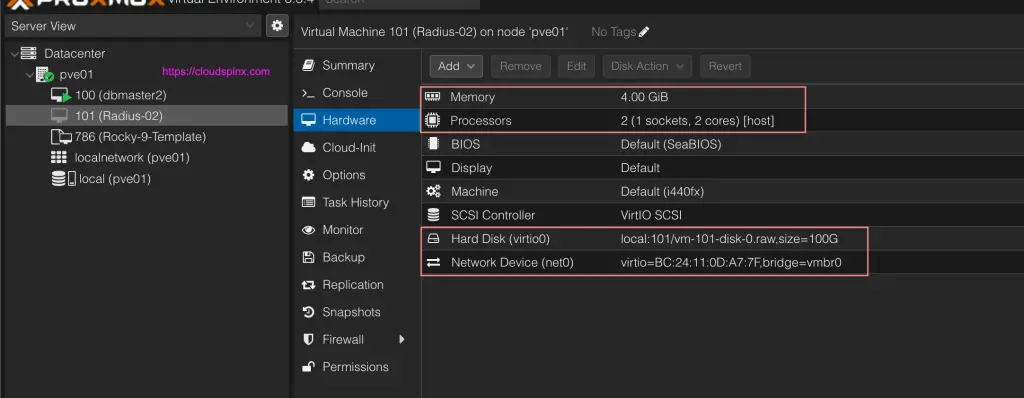Click the value 4.00 GiB

[644, 97]
